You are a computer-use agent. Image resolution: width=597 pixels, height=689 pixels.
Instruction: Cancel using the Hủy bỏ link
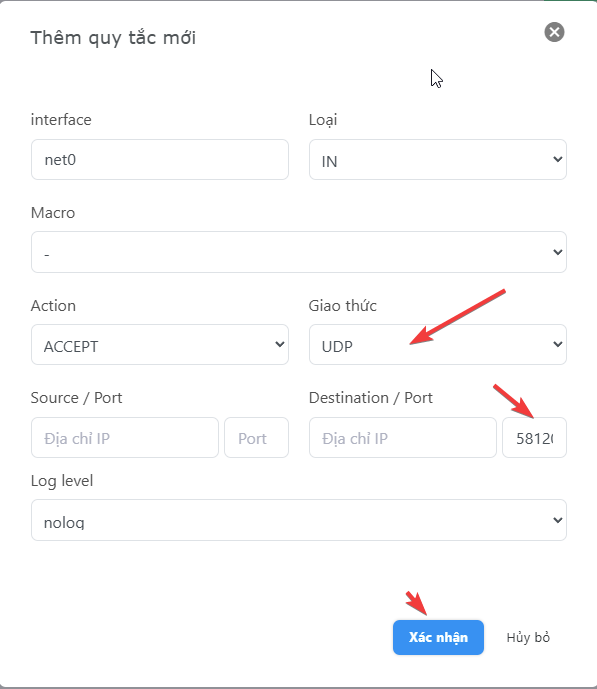click(x=528, y=638)
